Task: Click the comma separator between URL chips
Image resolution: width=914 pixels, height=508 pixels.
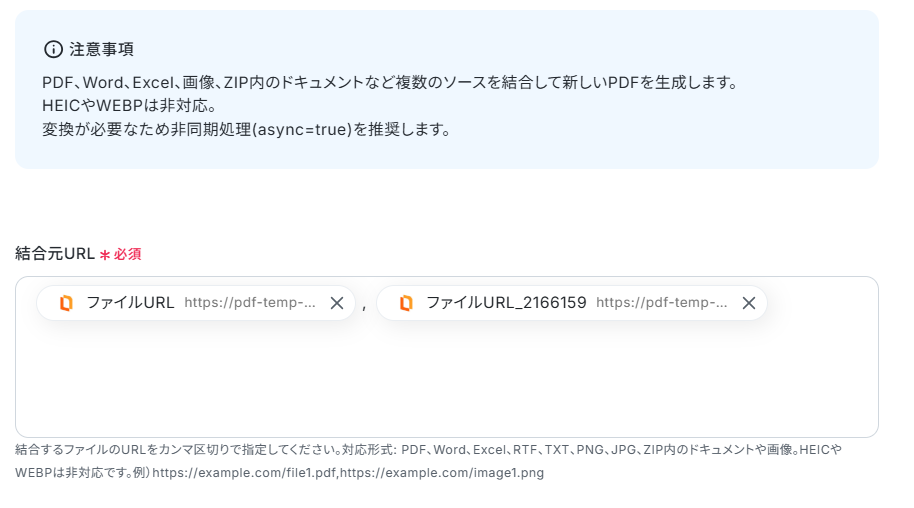Action: point(364,306)
